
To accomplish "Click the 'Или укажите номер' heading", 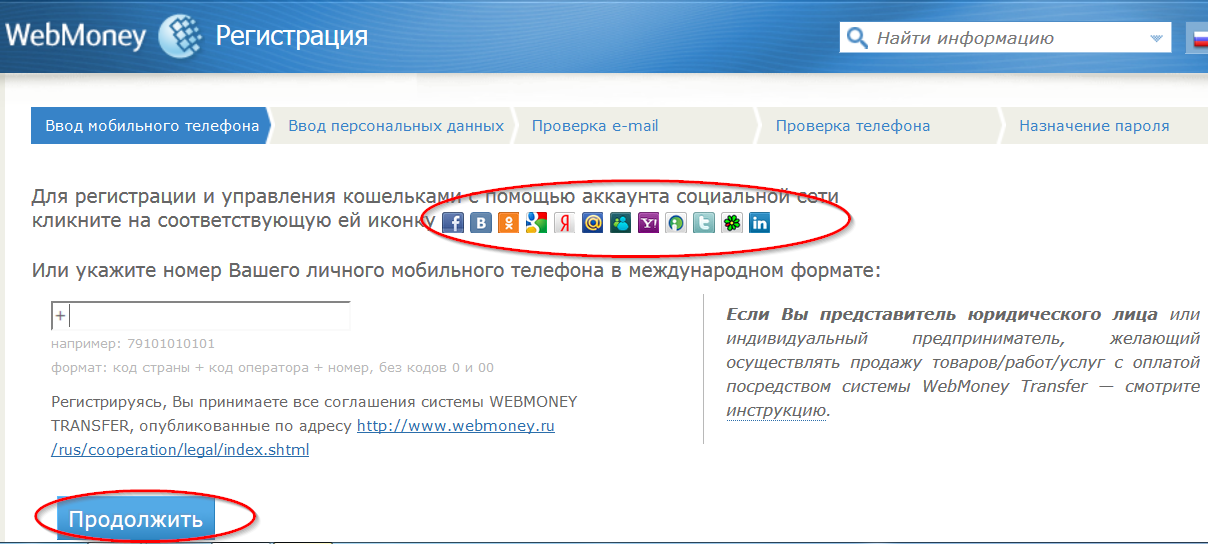I will coord(456,271).
